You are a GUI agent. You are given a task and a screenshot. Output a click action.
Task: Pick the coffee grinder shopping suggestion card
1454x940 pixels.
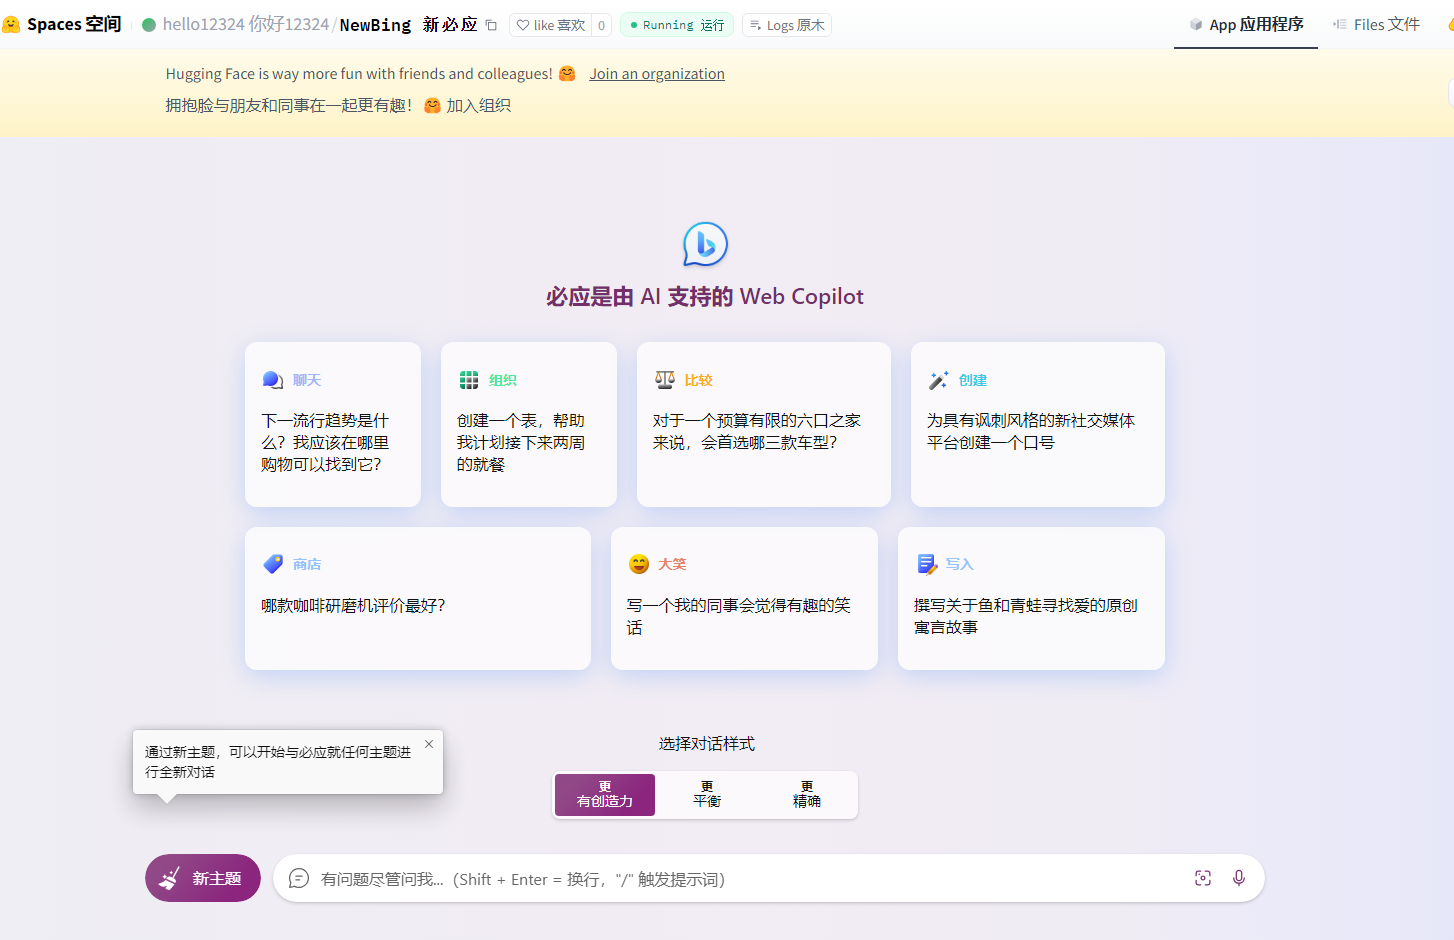point(417,598)
